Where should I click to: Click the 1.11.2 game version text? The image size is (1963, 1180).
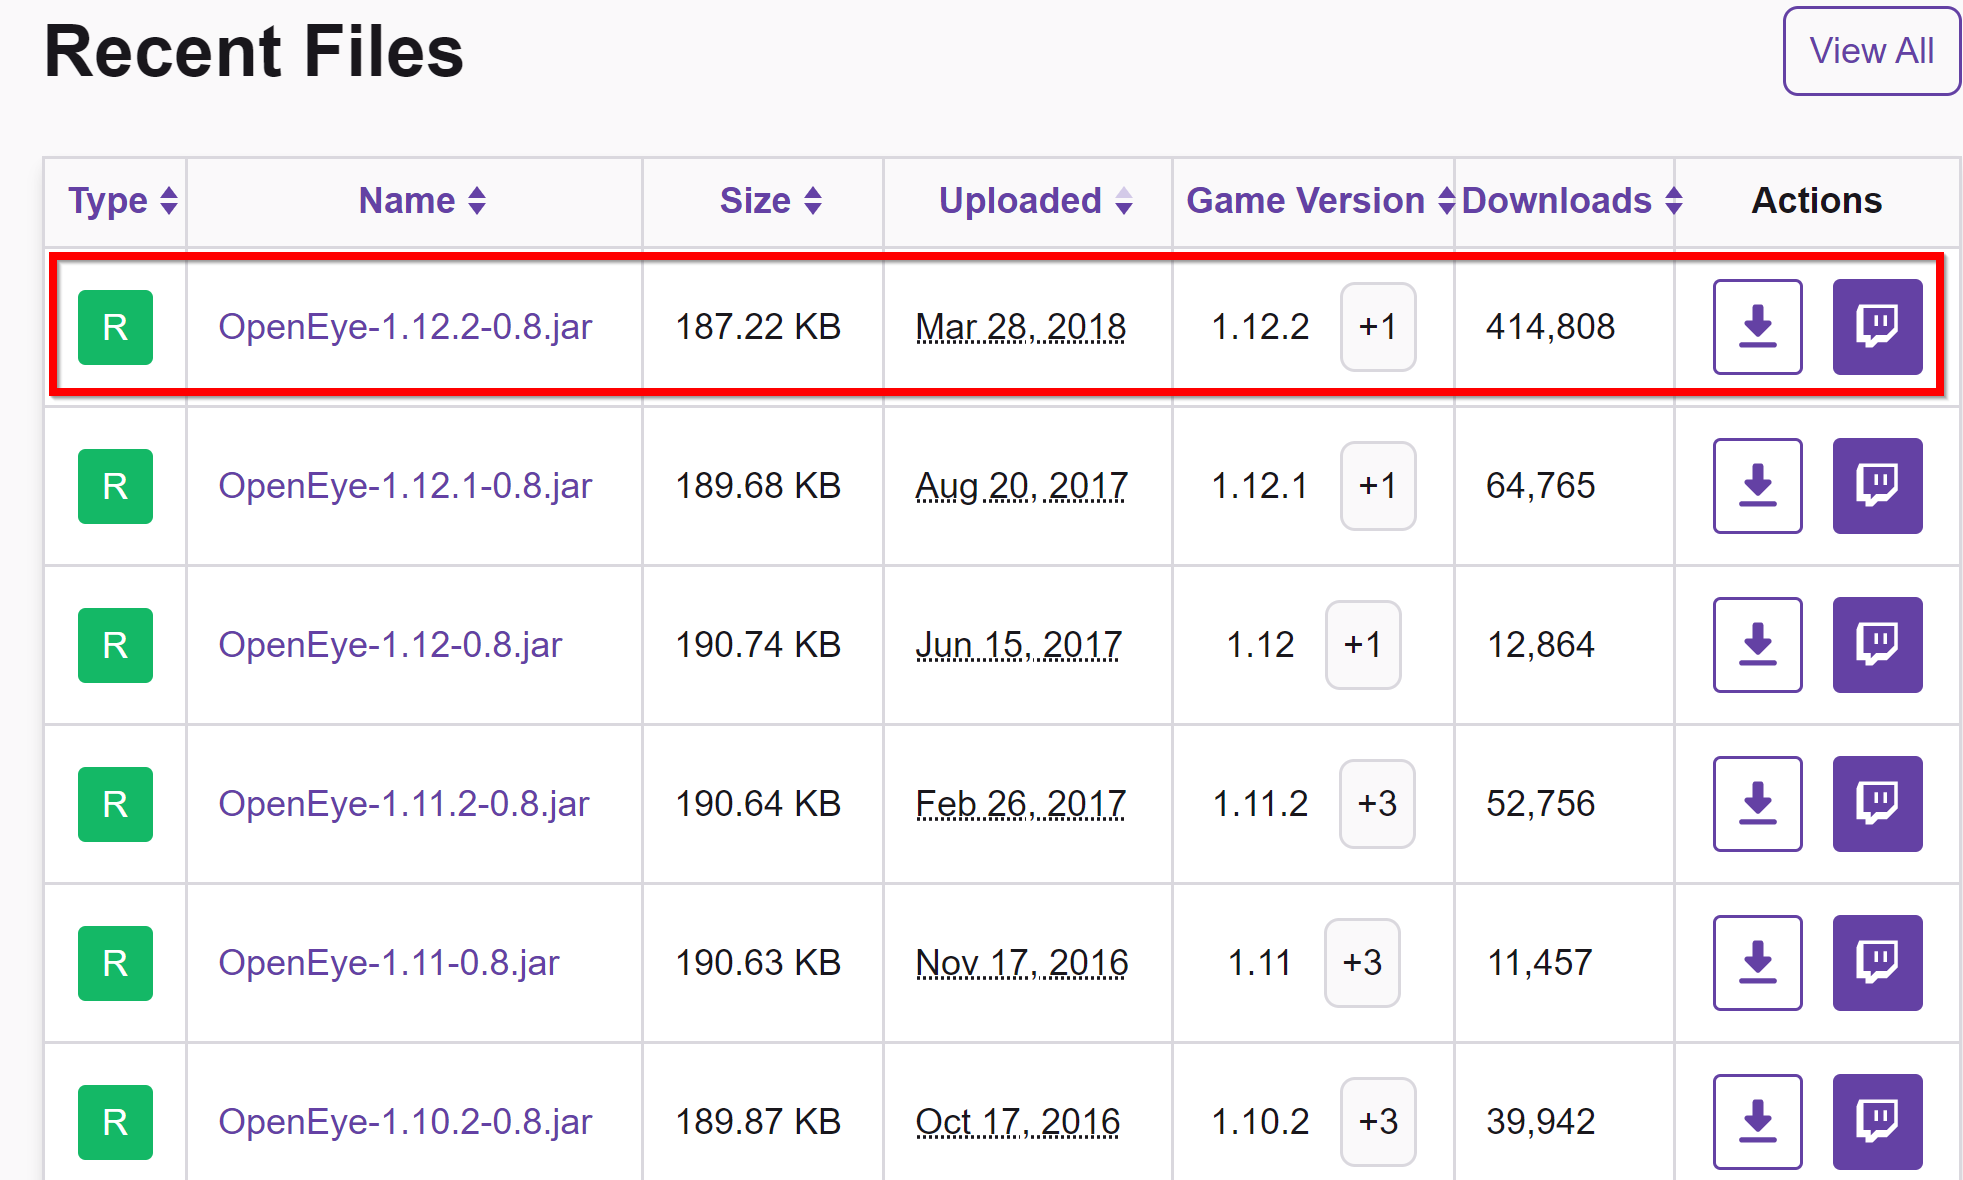[1260, 804]
